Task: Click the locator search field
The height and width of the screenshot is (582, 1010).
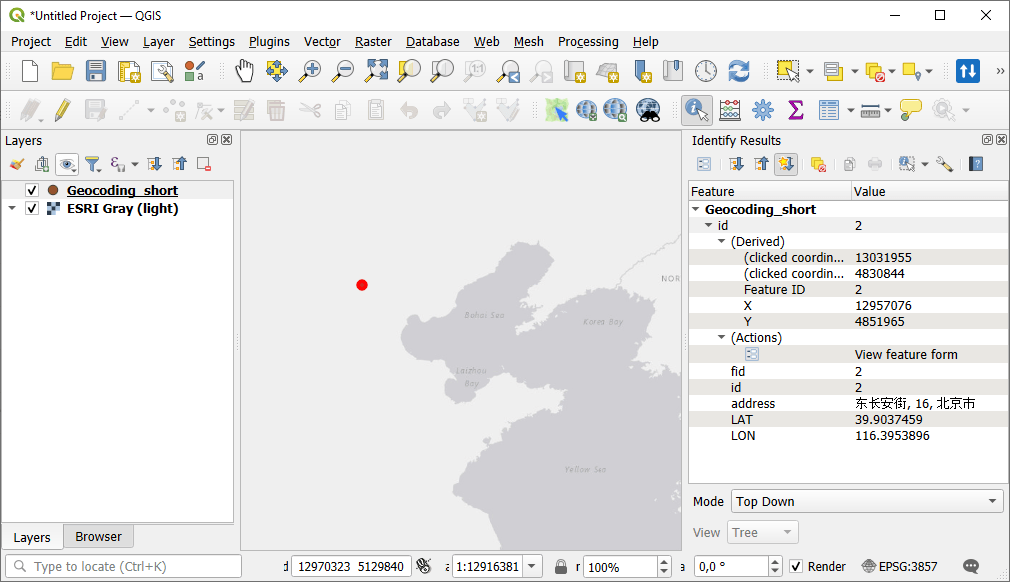Action: [x=124, y=567]
